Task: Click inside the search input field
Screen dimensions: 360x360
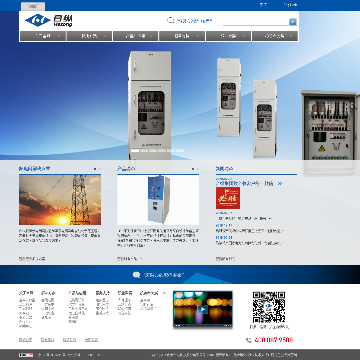Action: [256, 22]
